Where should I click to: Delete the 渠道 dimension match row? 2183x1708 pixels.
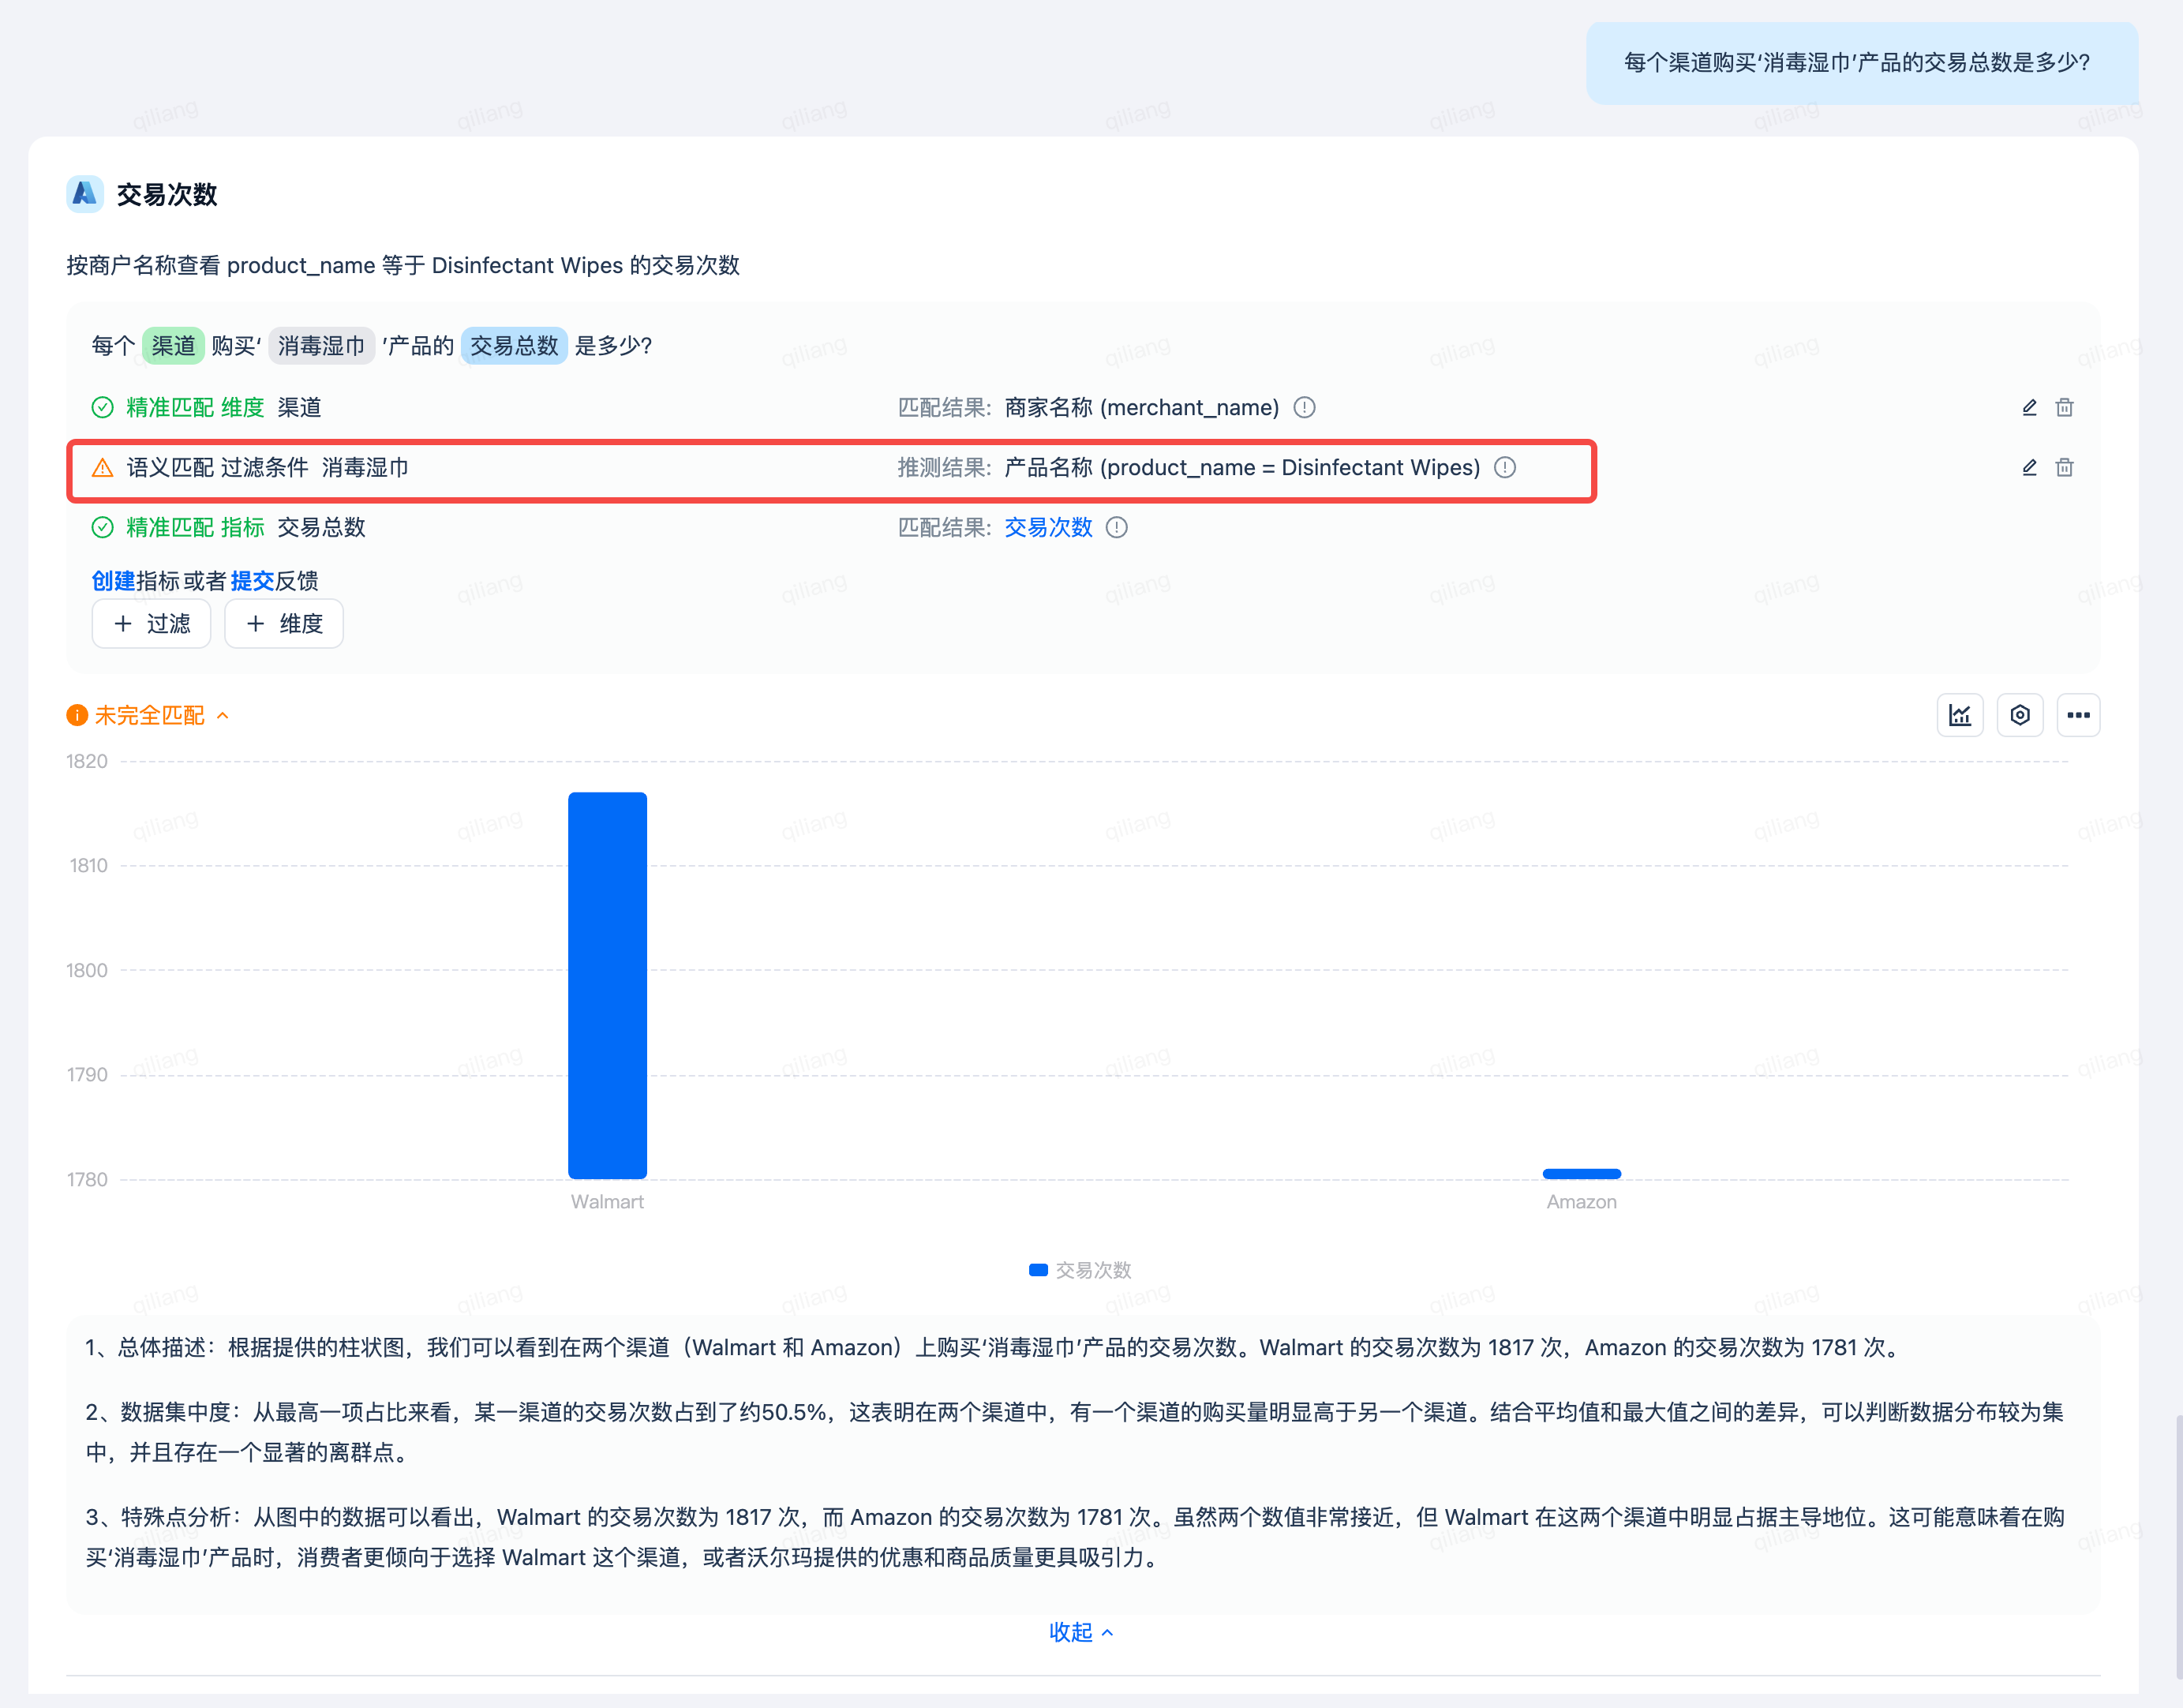pos(2064,408)
